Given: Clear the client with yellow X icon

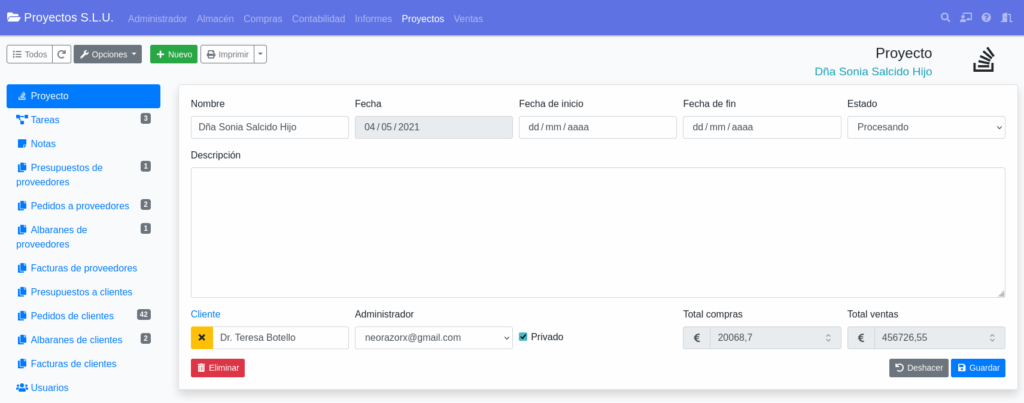Looking at the screenshot, I should (x=201, y=338).
